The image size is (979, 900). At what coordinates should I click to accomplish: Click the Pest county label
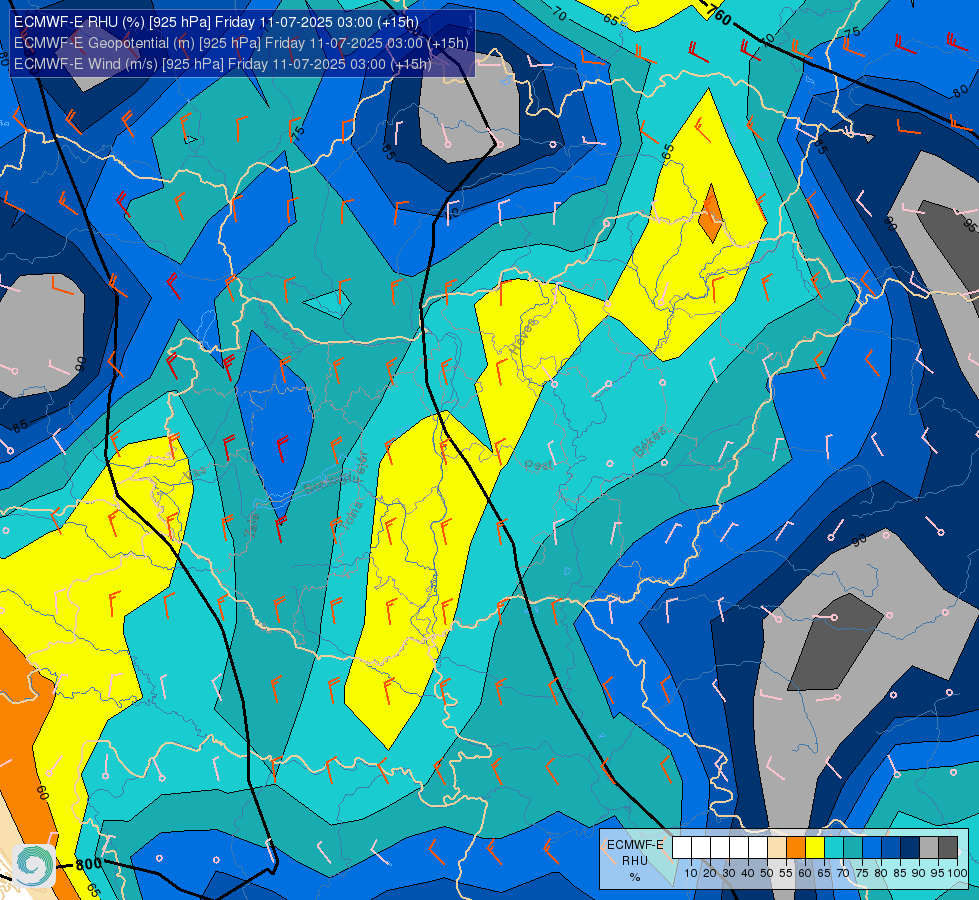pyautogui.click(x=538, y=465)
